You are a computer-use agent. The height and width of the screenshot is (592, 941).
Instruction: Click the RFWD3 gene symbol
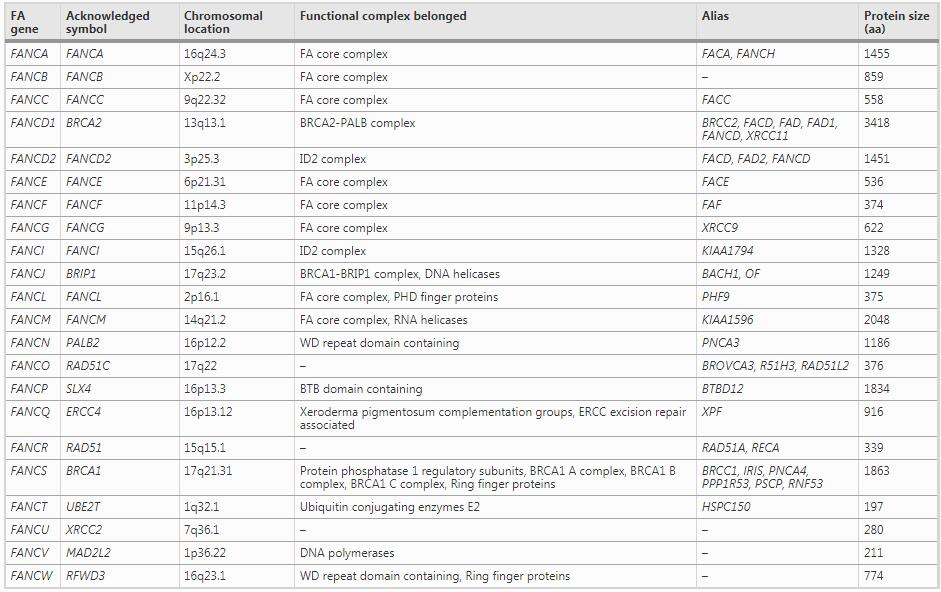tap(84, 576)
